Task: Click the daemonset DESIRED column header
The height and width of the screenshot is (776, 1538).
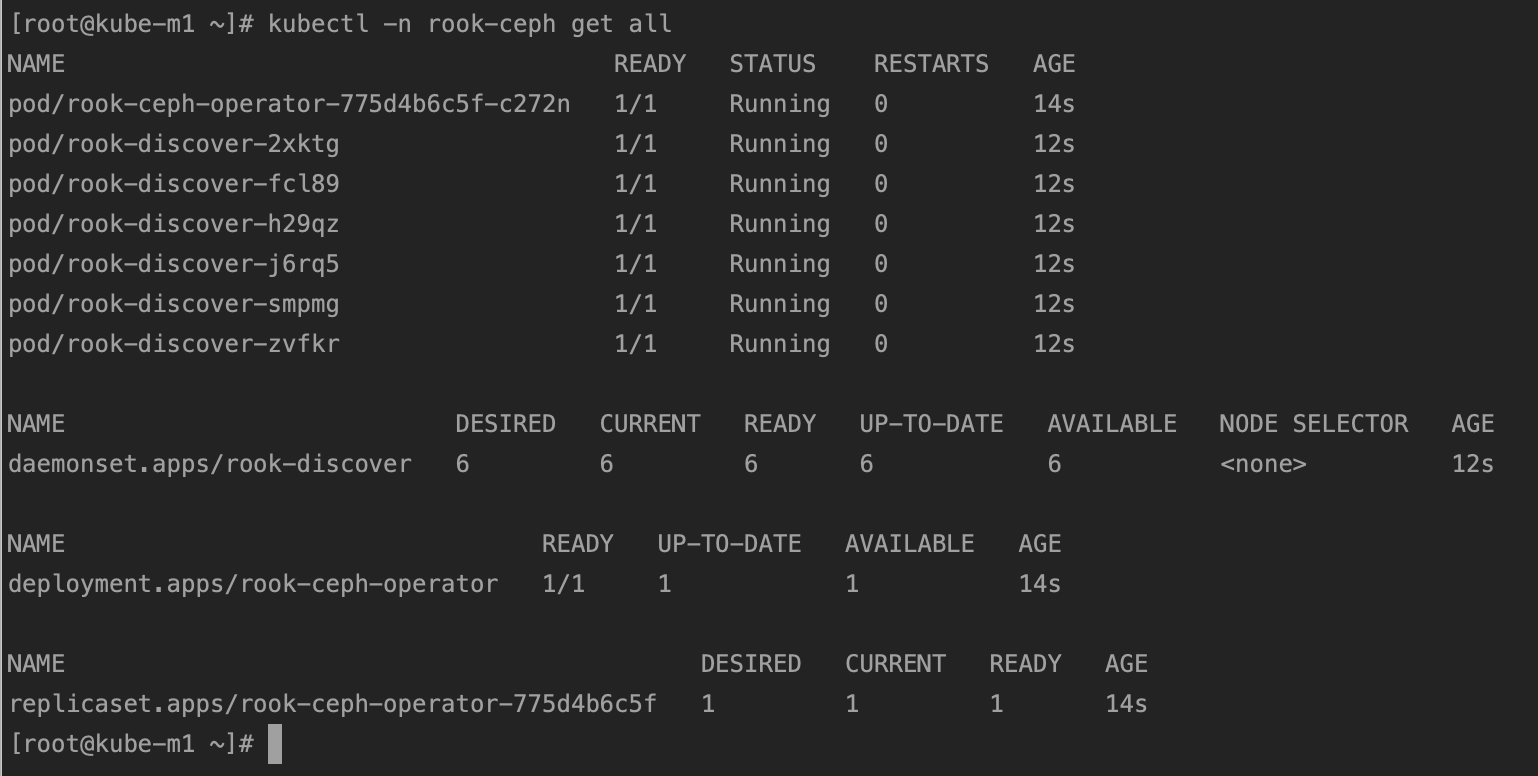Action: click(505, 424)
